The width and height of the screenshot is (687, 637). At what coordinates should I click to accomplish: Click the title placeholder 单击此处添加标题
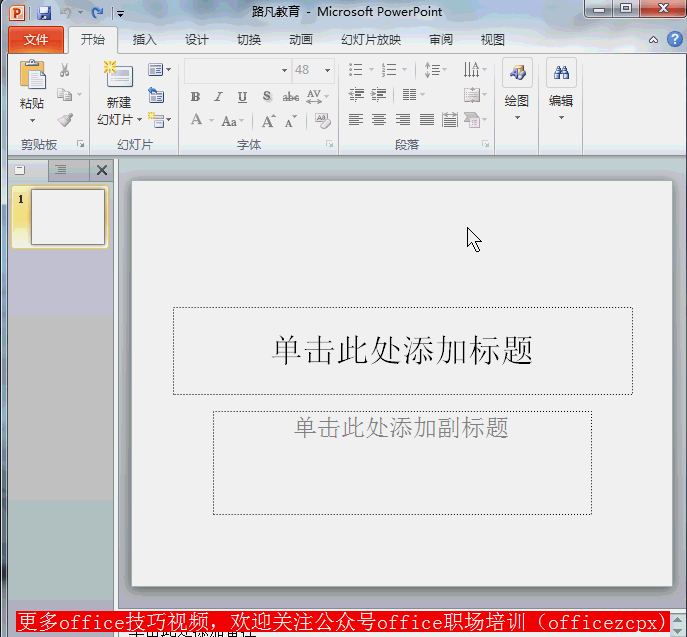(x=402, y=350)
